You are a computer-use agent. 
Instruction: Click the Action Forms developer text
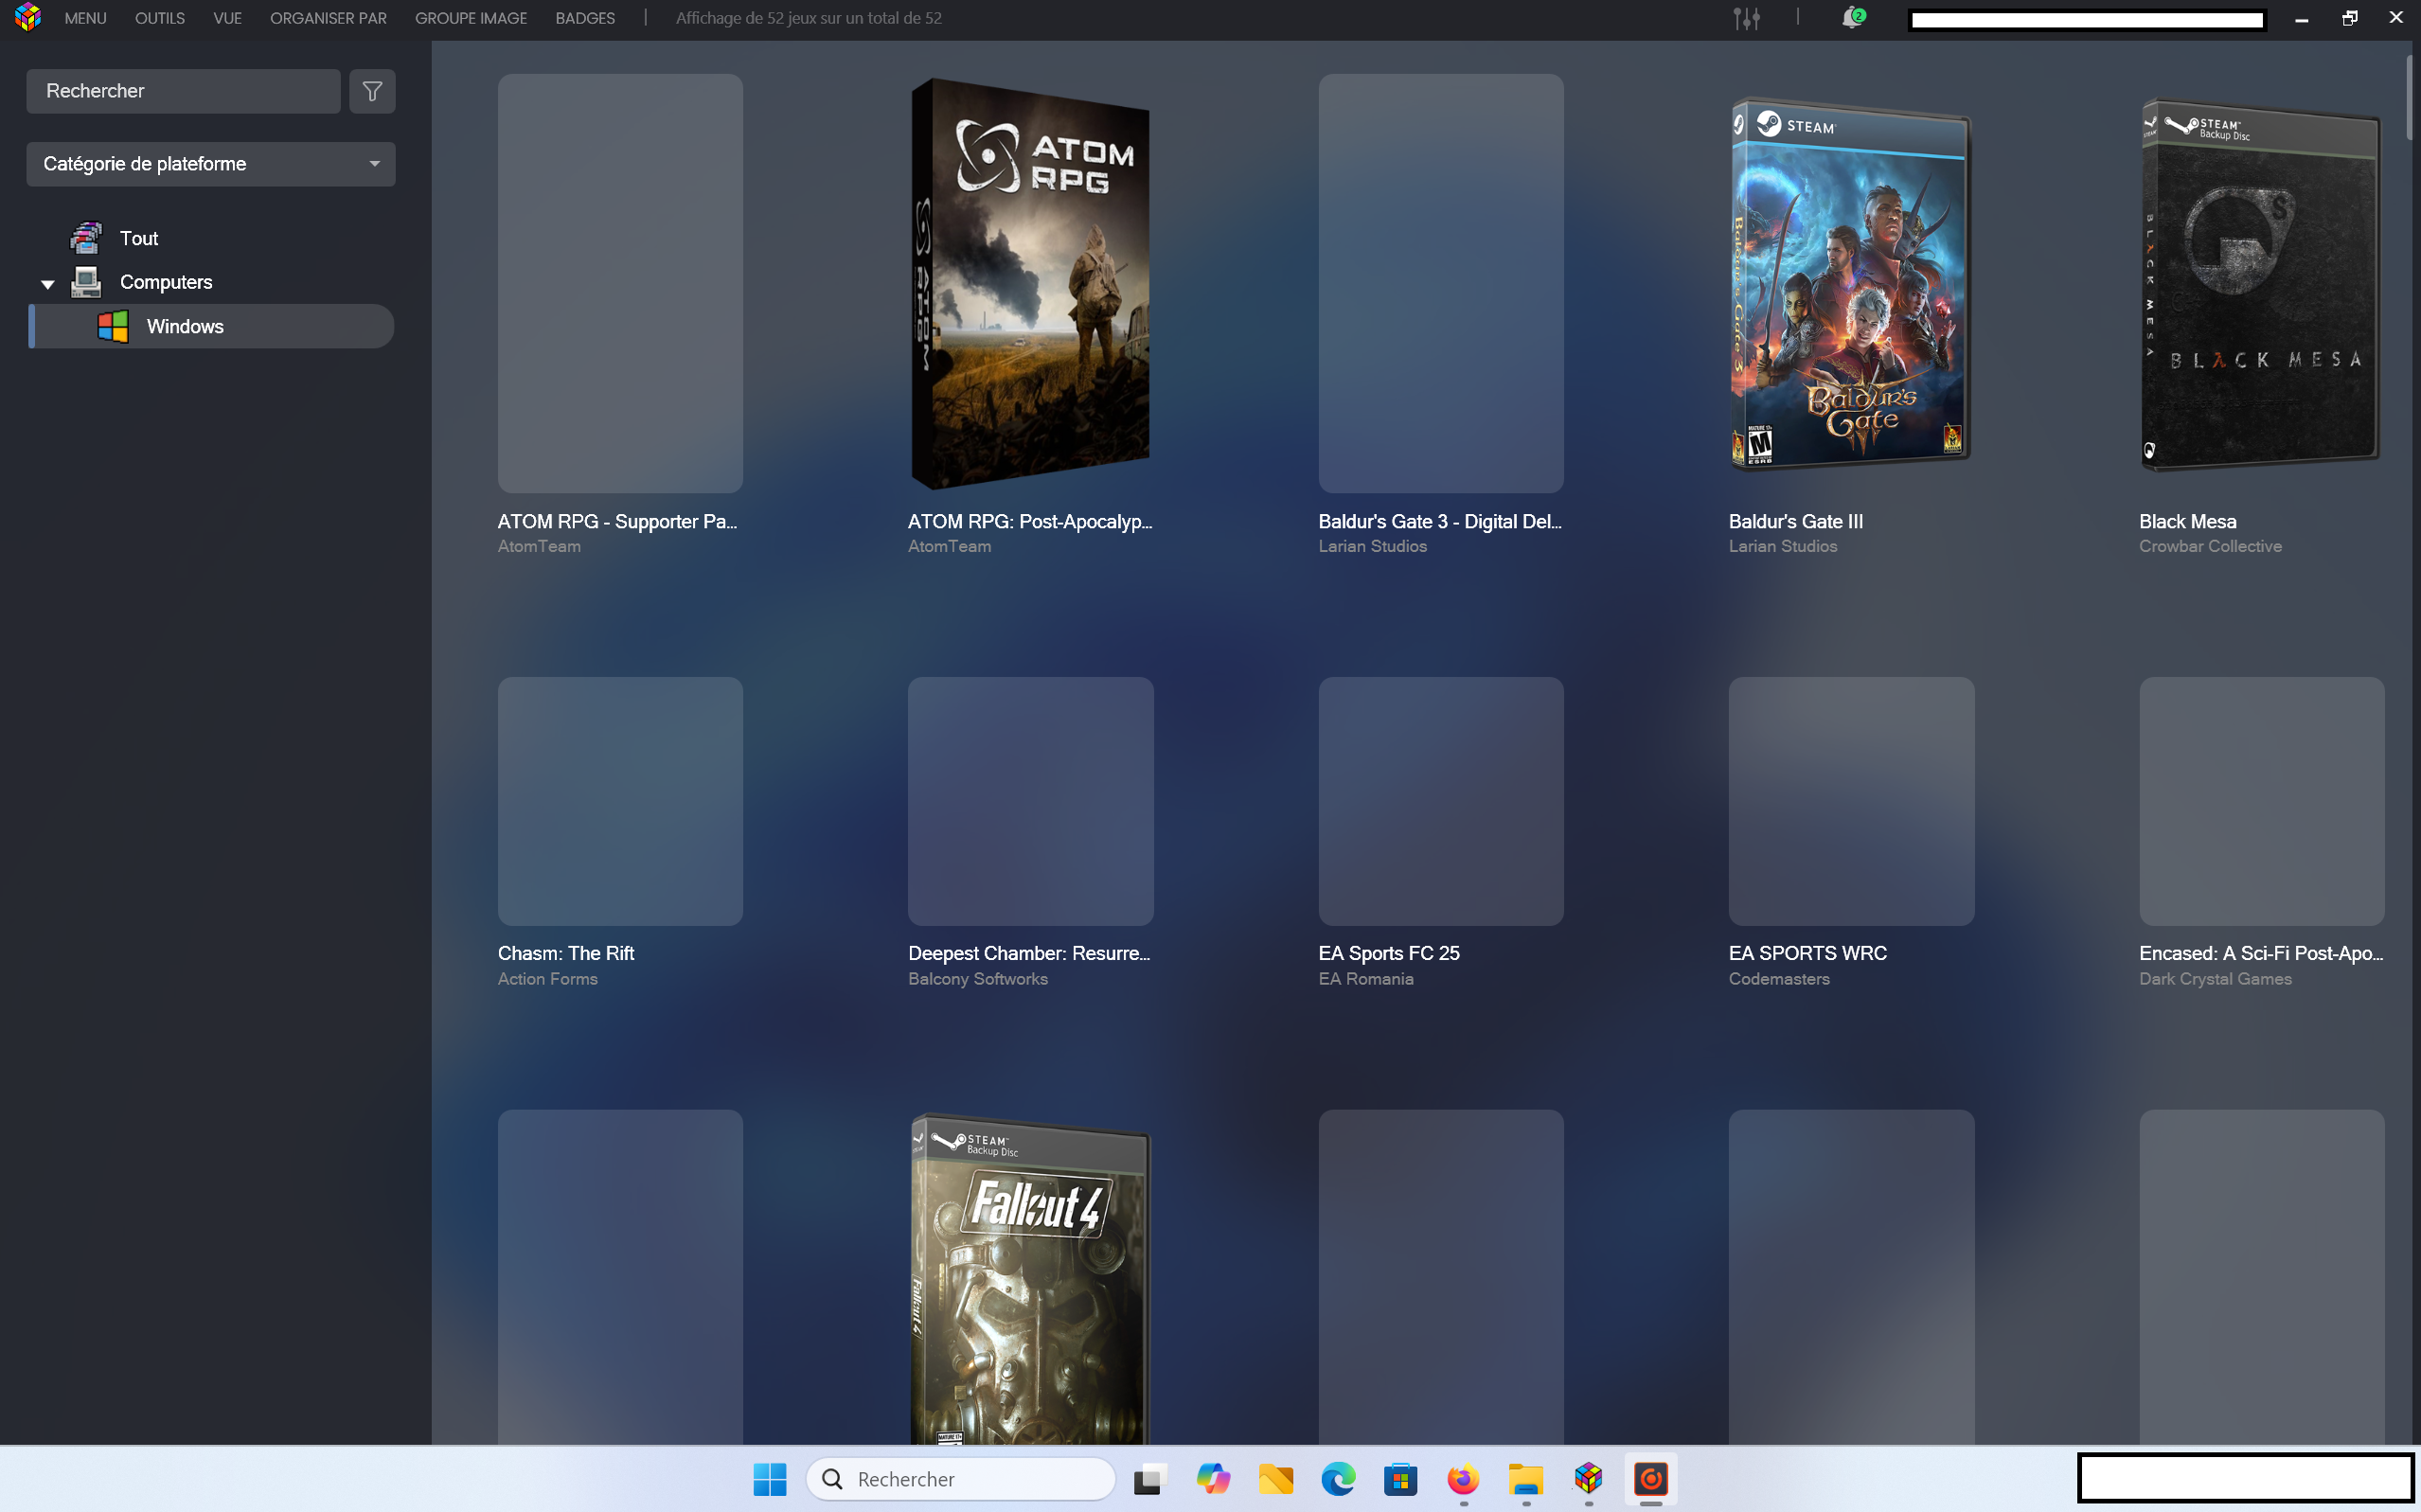[548, 979]
